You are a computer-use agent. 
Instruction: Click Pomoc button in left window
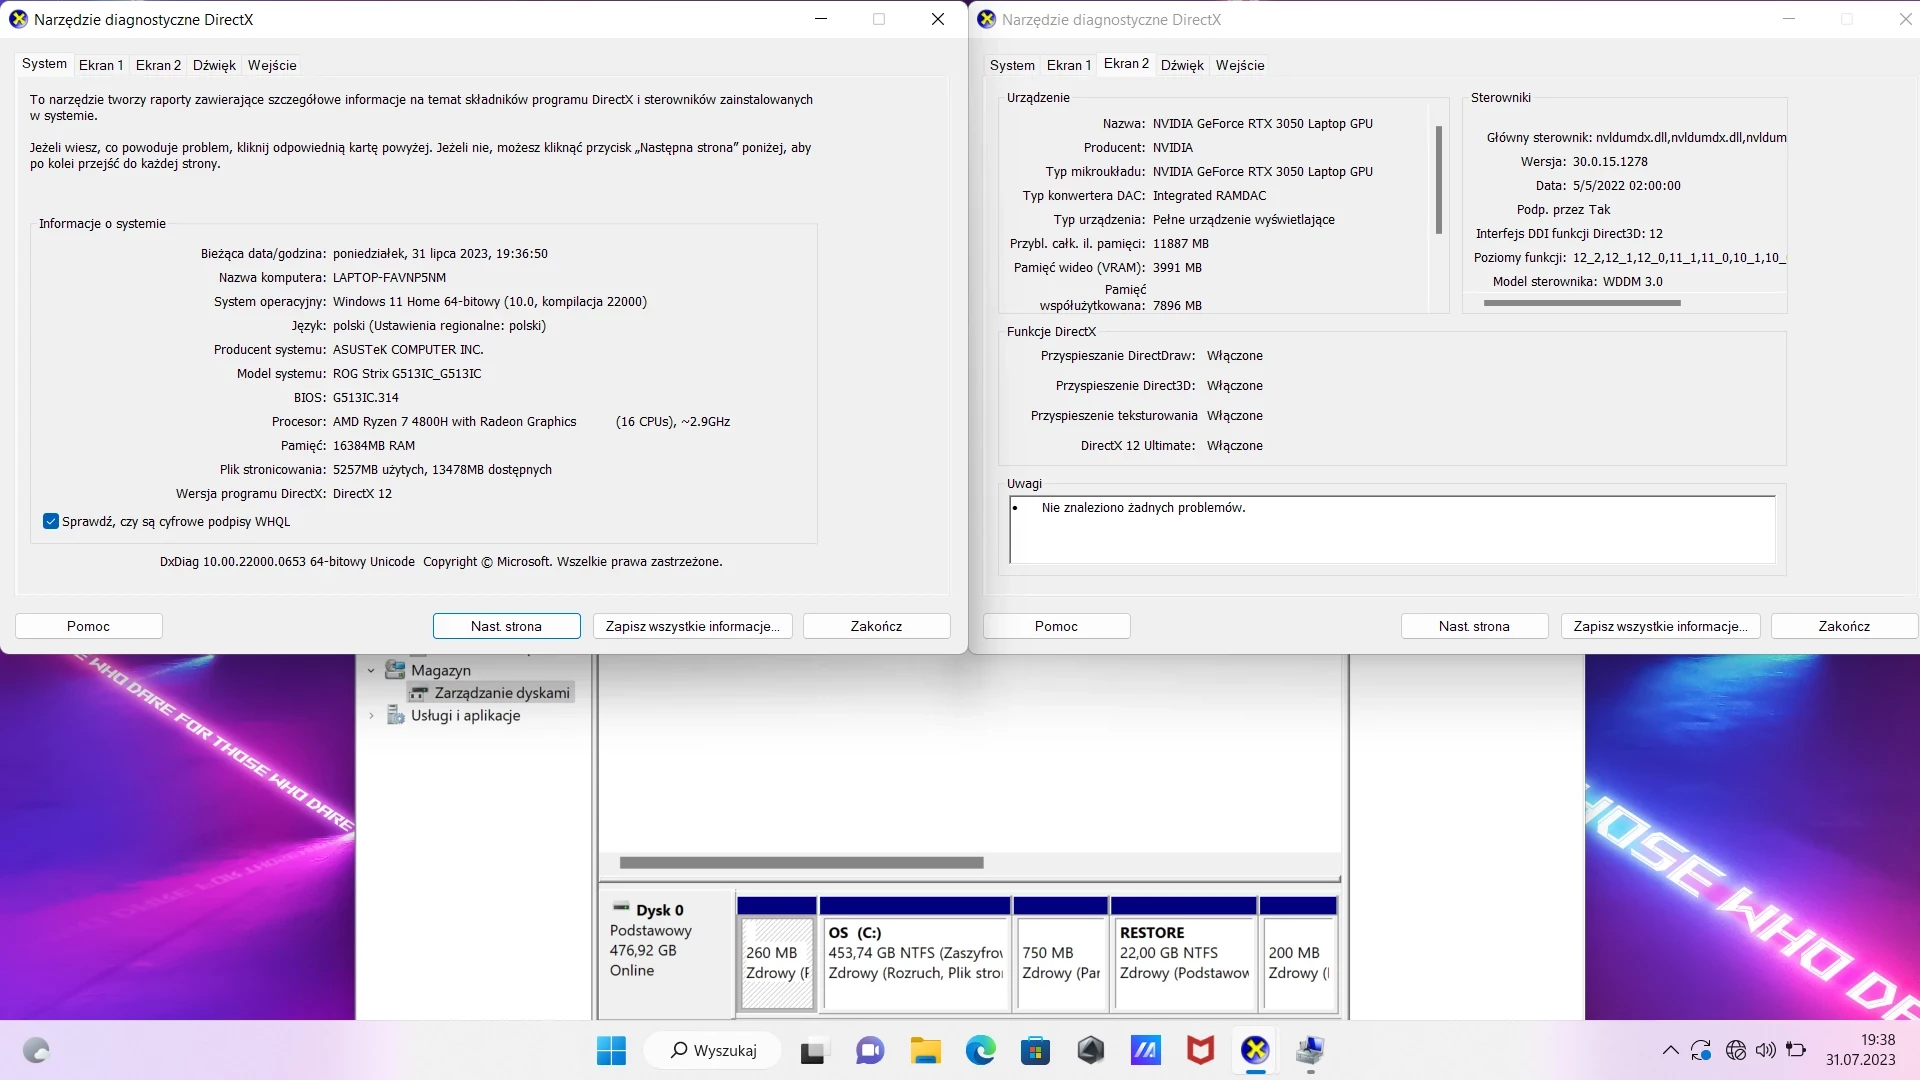pyautogui.click(x=89, y=626)
